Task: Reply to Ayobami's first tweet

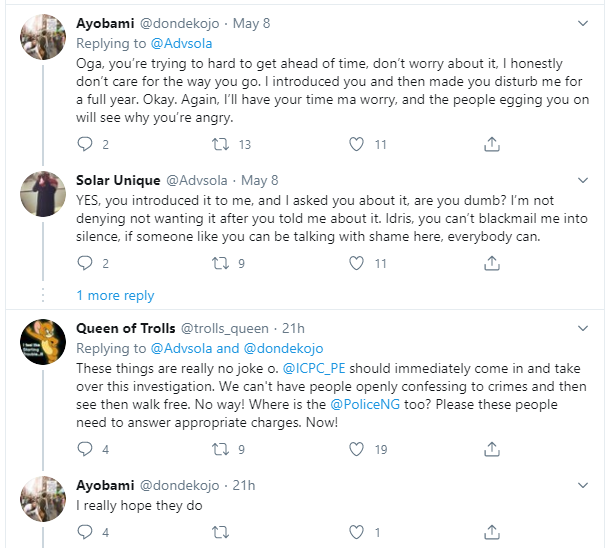Action: [86, 145]
